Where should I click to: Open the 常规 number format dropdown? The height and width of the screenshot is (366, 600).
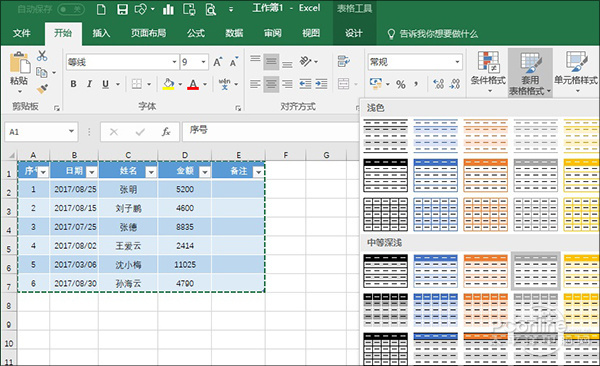(x=457, y=62)
